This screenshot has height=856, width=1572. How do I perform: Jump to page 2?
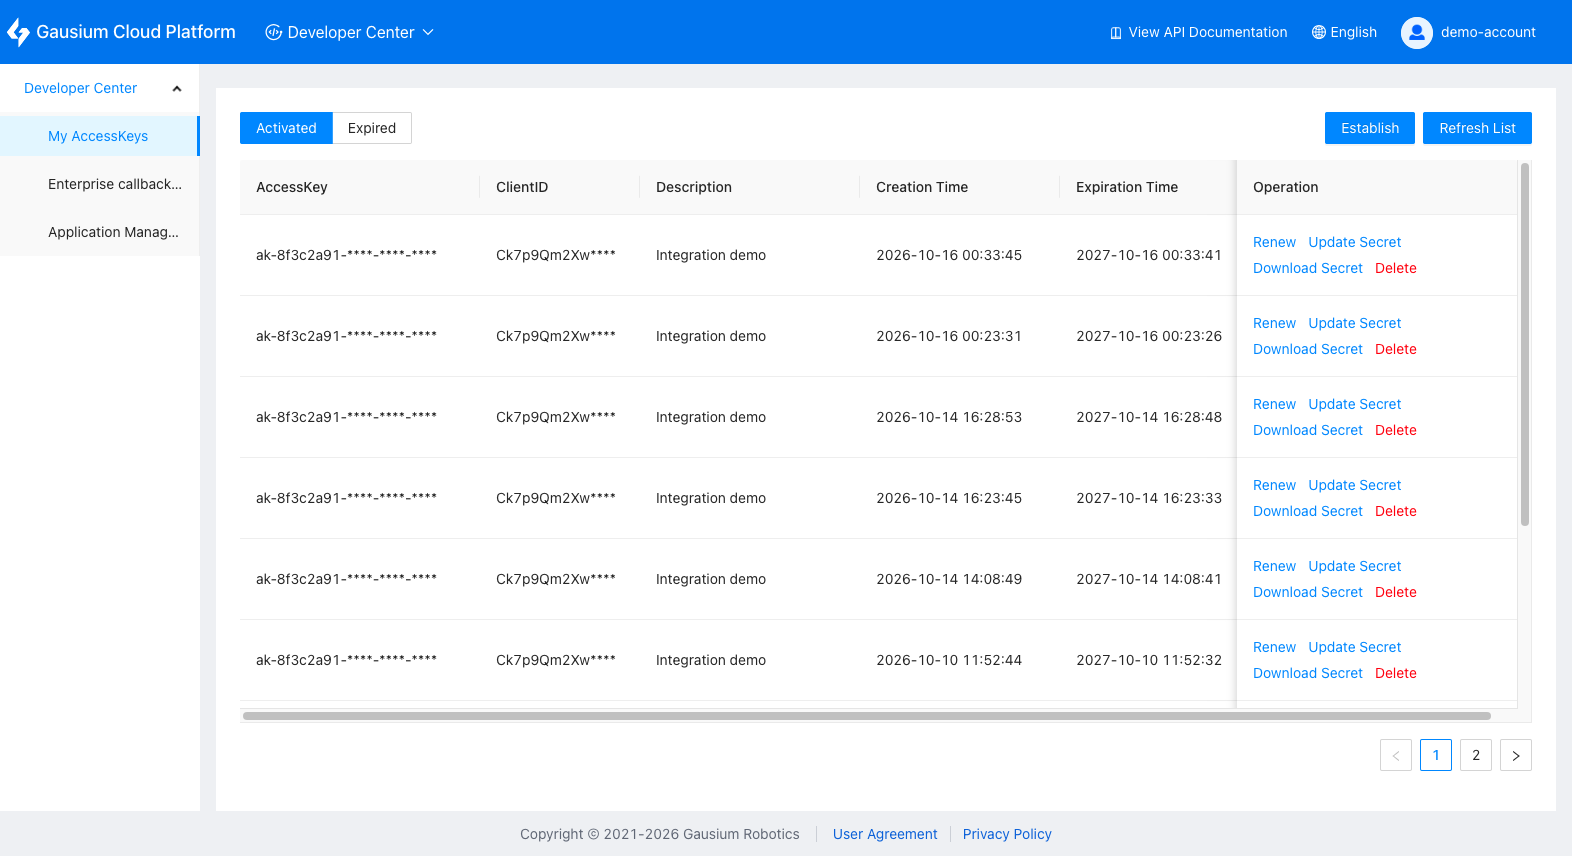pos(1476,755)
